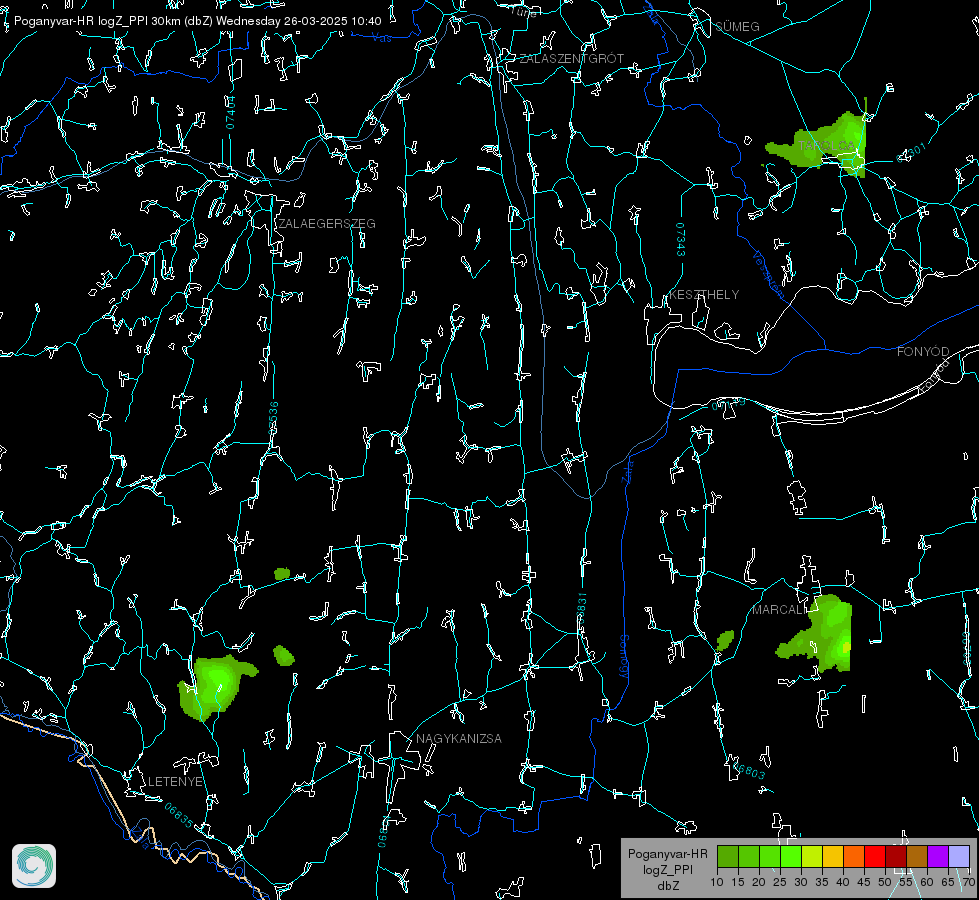Click the road number 05536 label
This screenshot has width=979, height=900.
click(273, 418)
